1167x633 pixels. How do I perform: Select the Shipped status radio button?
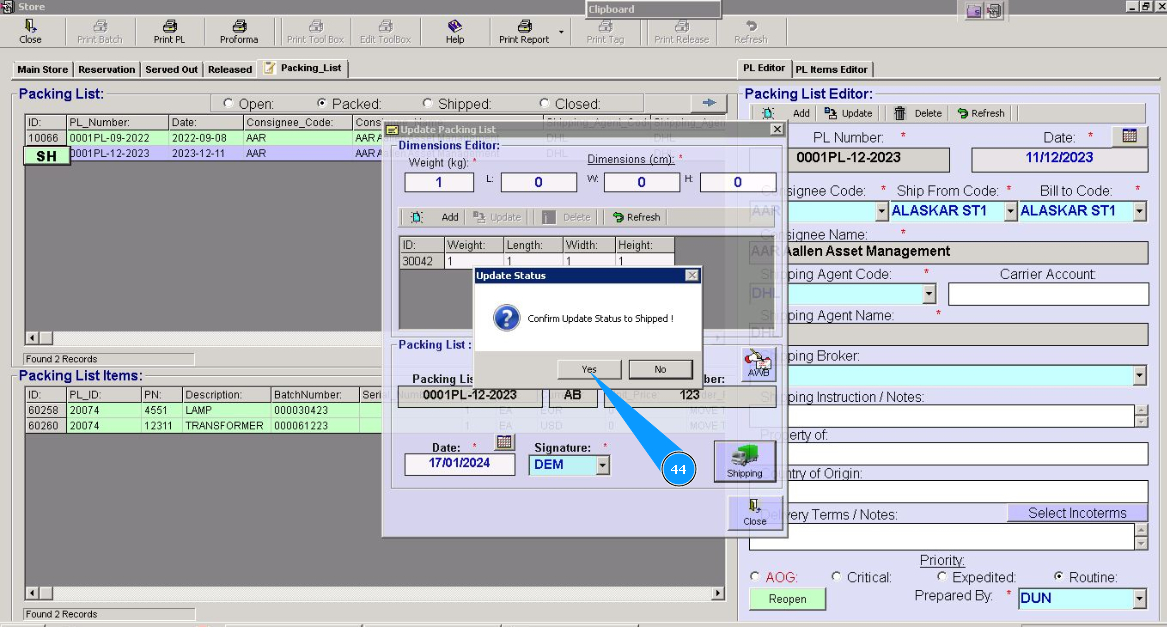(x=427, y=103)
